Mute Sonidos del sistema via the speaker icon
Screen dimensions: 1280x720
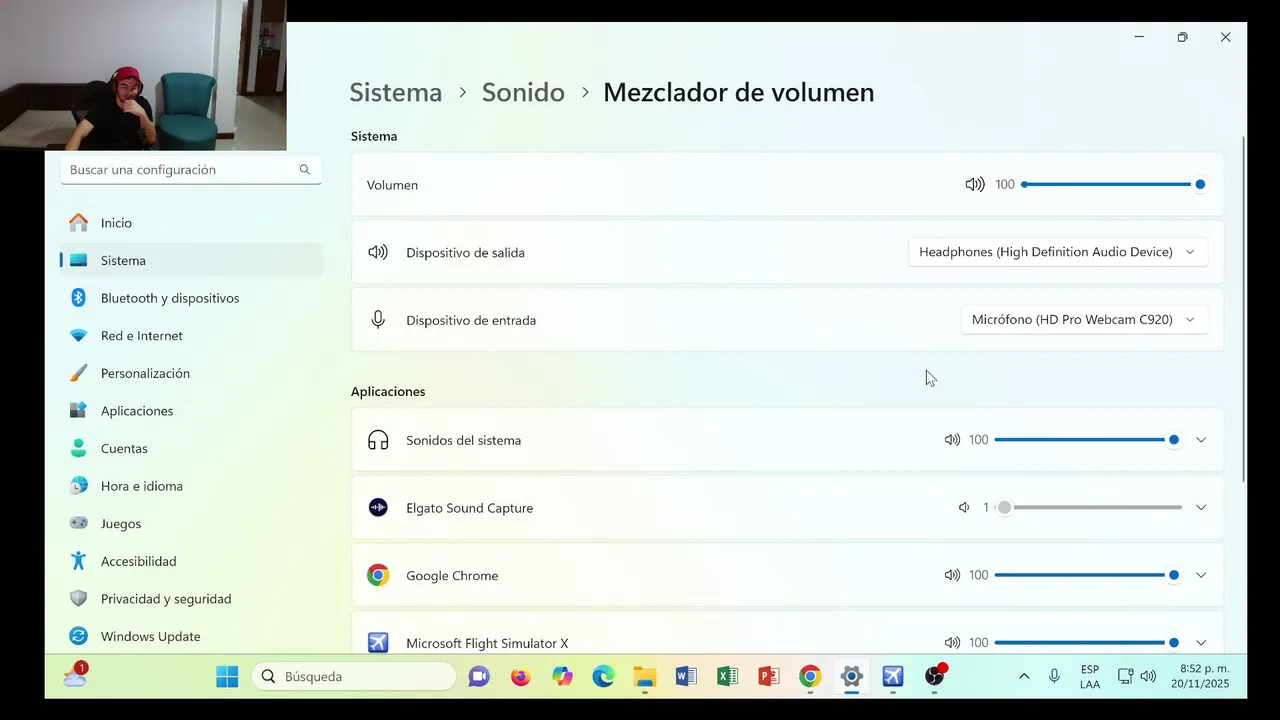952,440
